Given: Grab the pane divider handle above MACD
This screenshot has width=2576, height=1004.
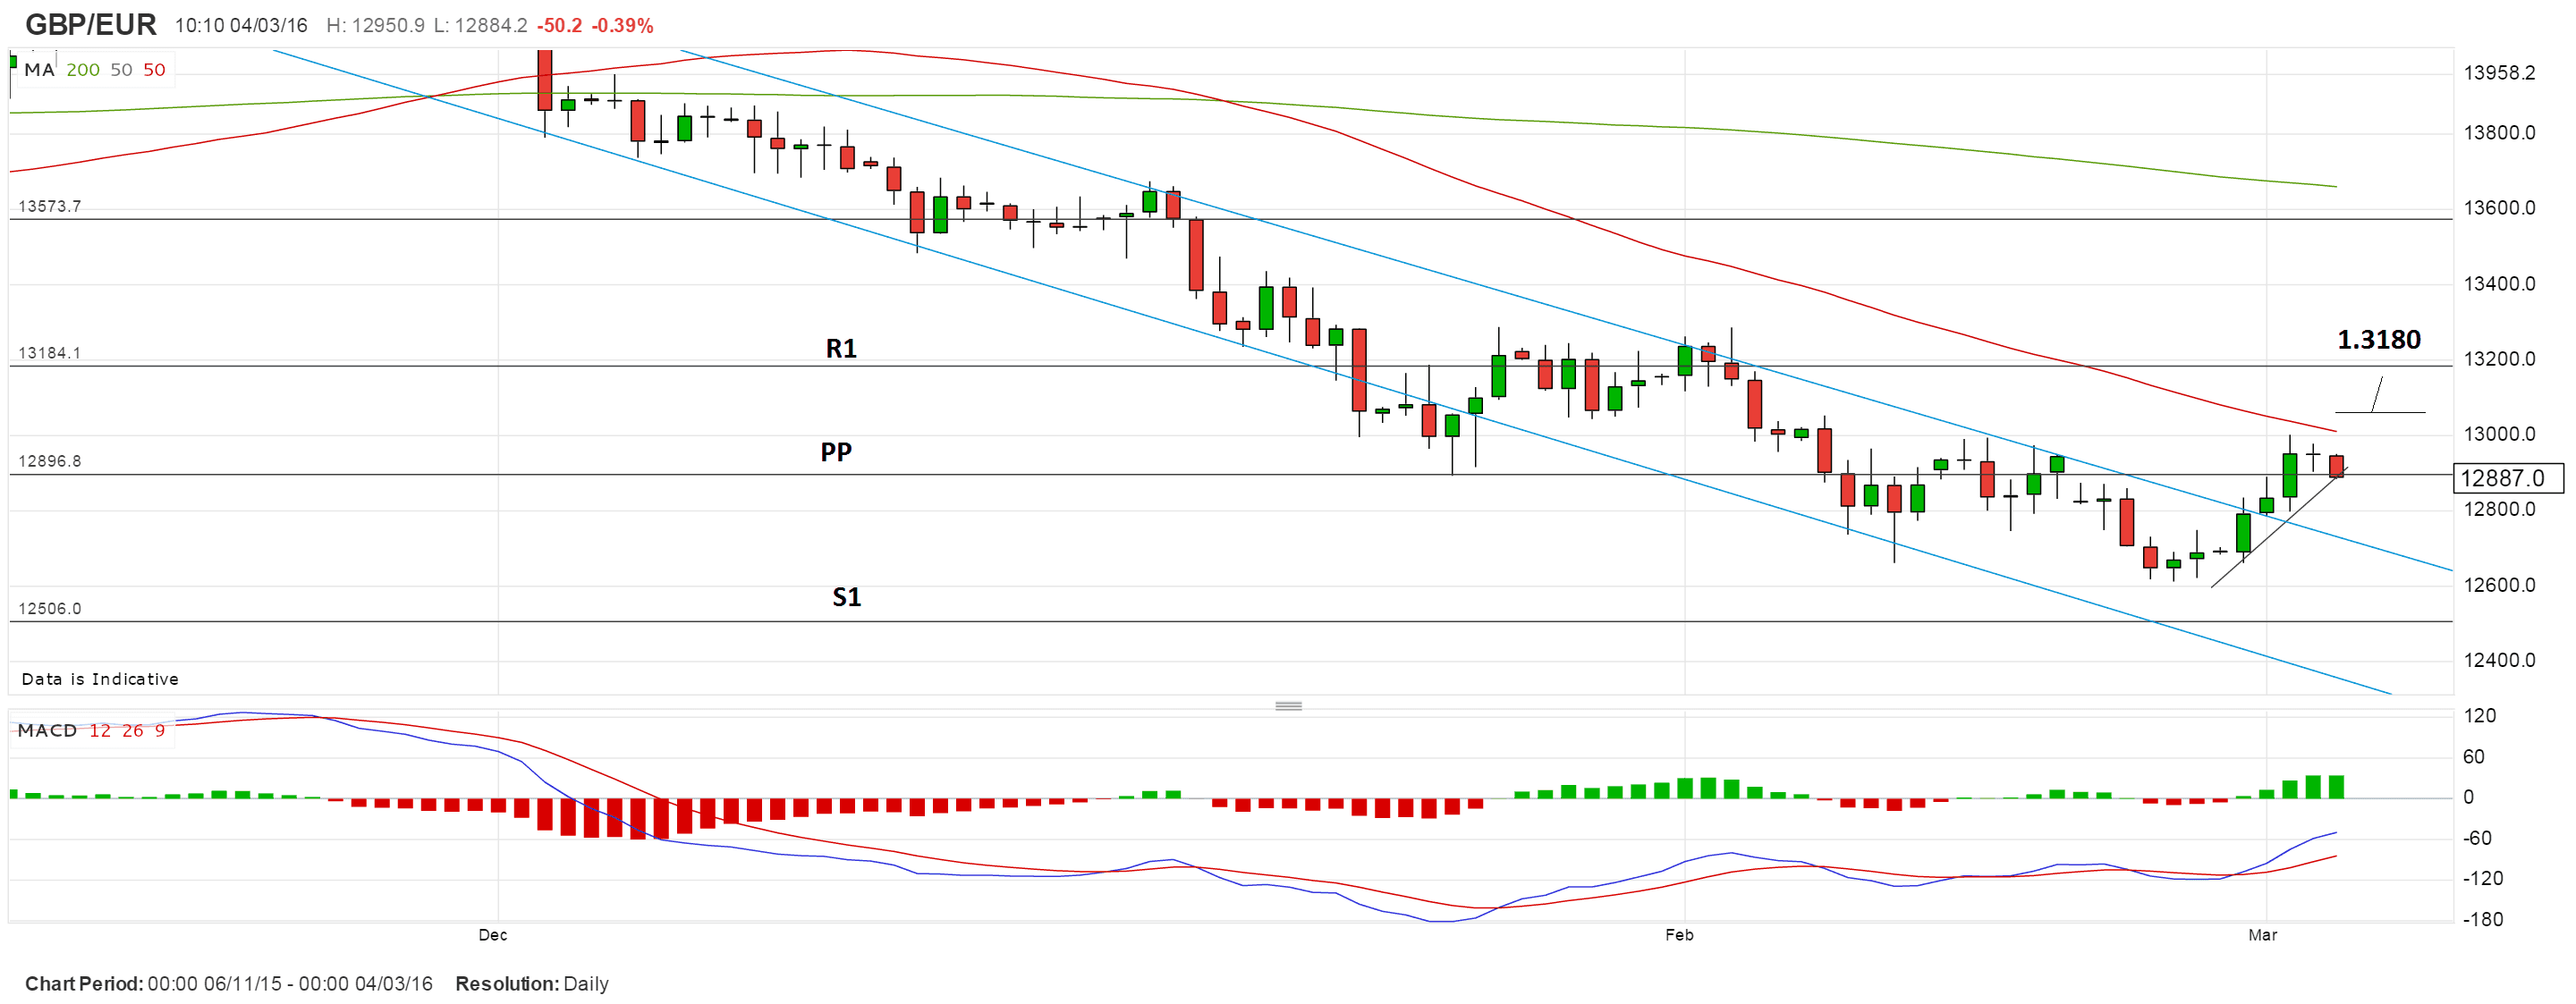Looking at the screenshot, I should pyautogui.click(x=1288, y=706).
